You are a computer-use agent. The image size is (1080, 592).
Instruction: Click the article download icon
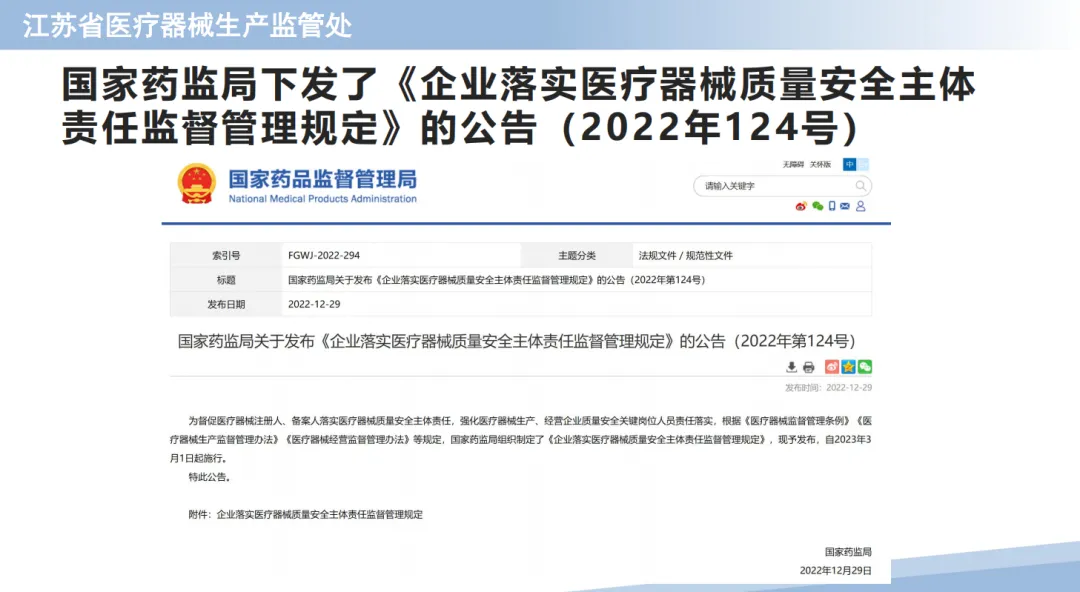tap(791, 367)
